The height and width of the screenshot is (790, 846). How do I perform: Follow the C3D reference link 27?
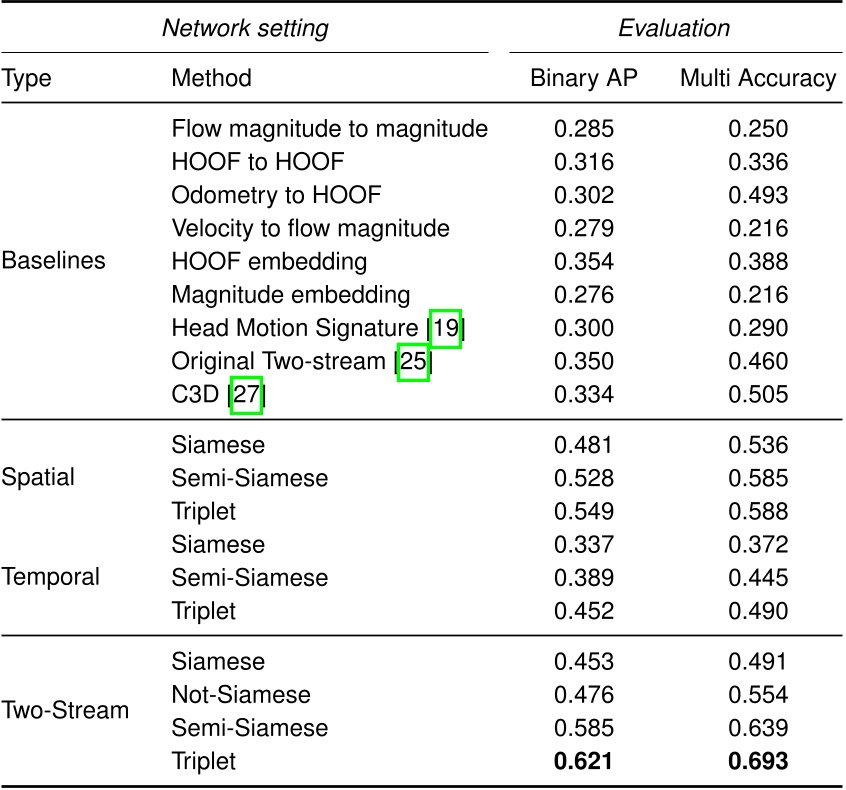[x=246, y=394]
